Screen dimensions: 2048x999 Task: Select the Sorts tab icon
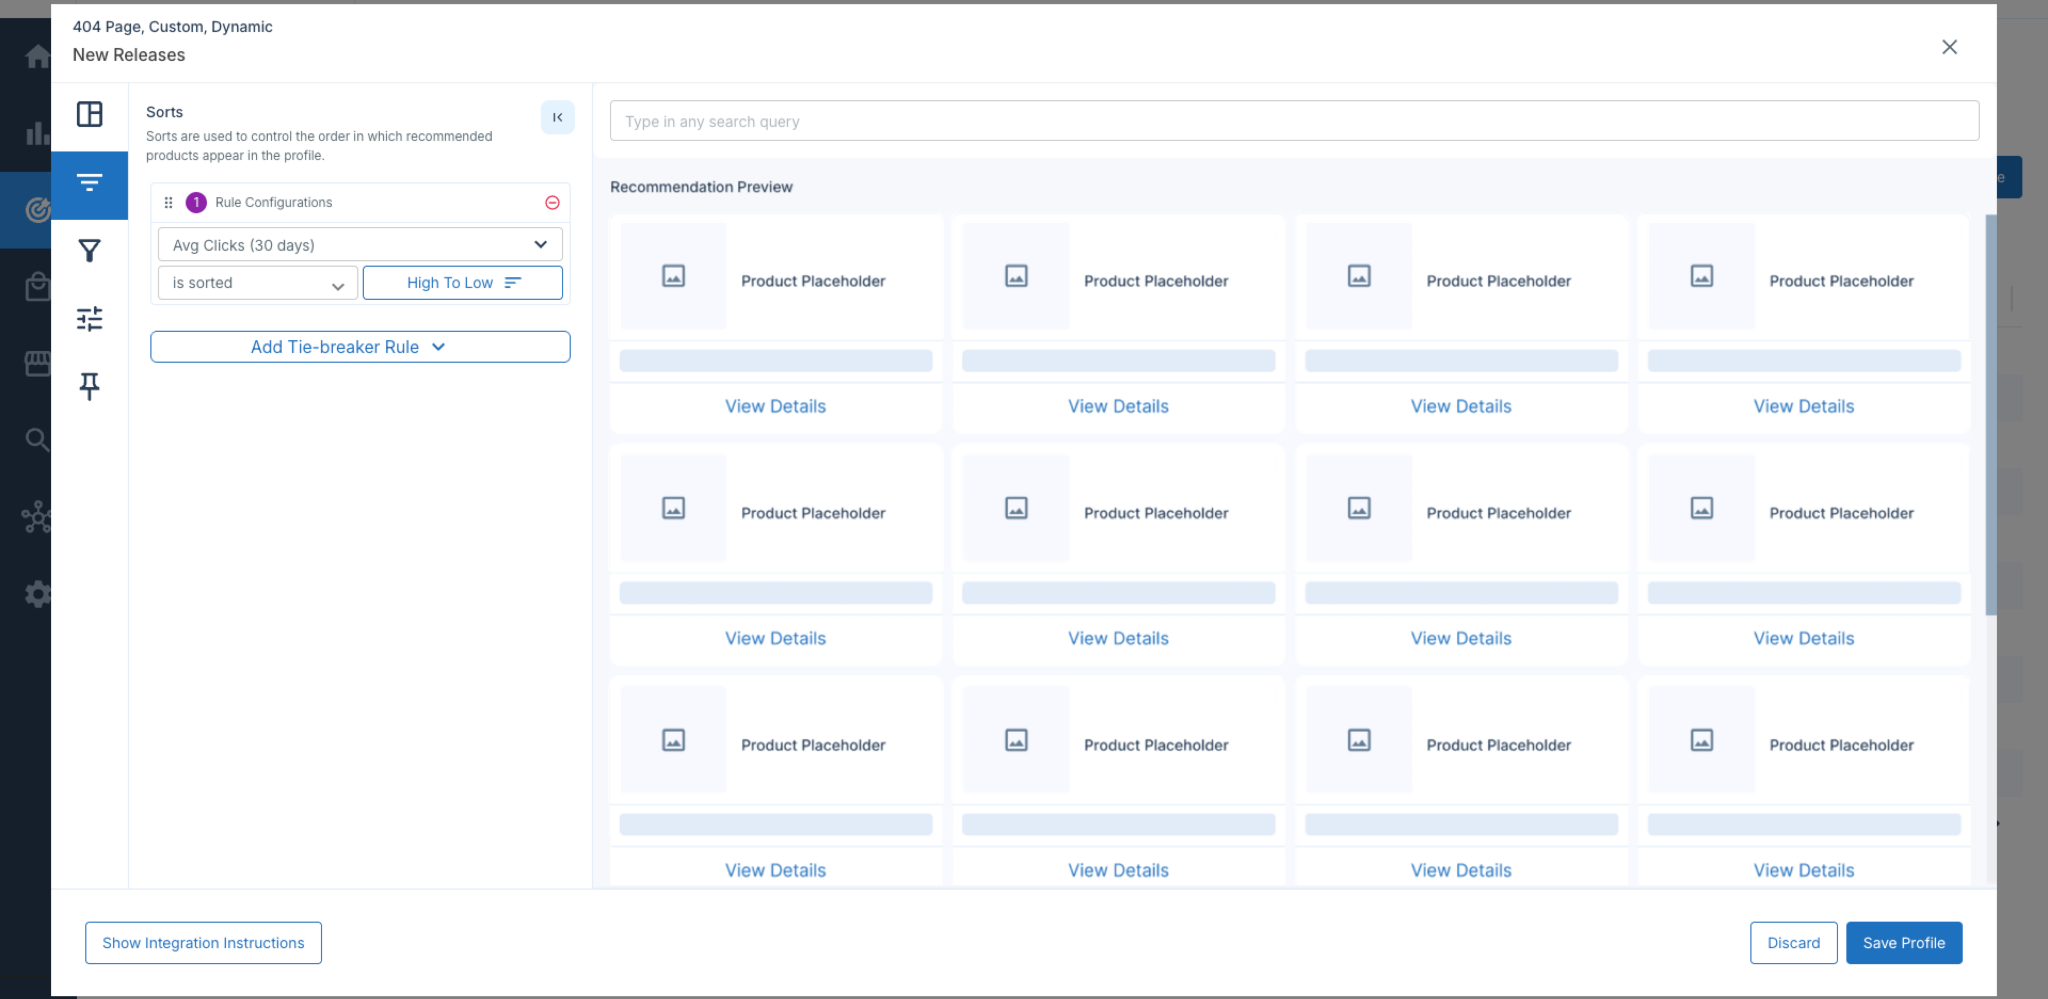point(90,184)
